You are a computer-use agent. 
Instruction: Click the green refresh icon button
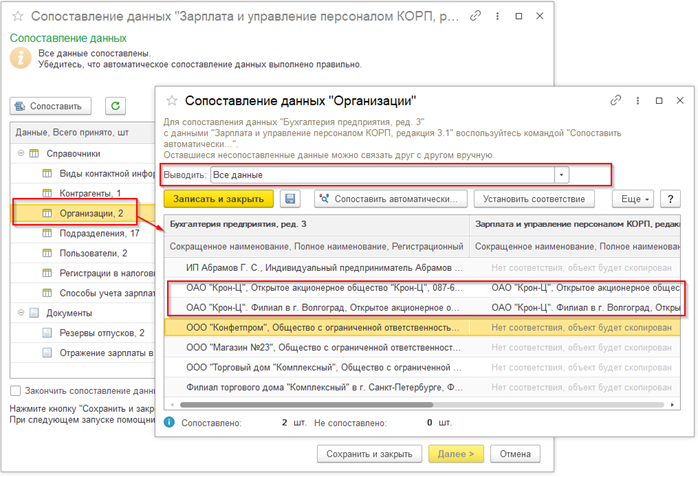tap(115, 106)
